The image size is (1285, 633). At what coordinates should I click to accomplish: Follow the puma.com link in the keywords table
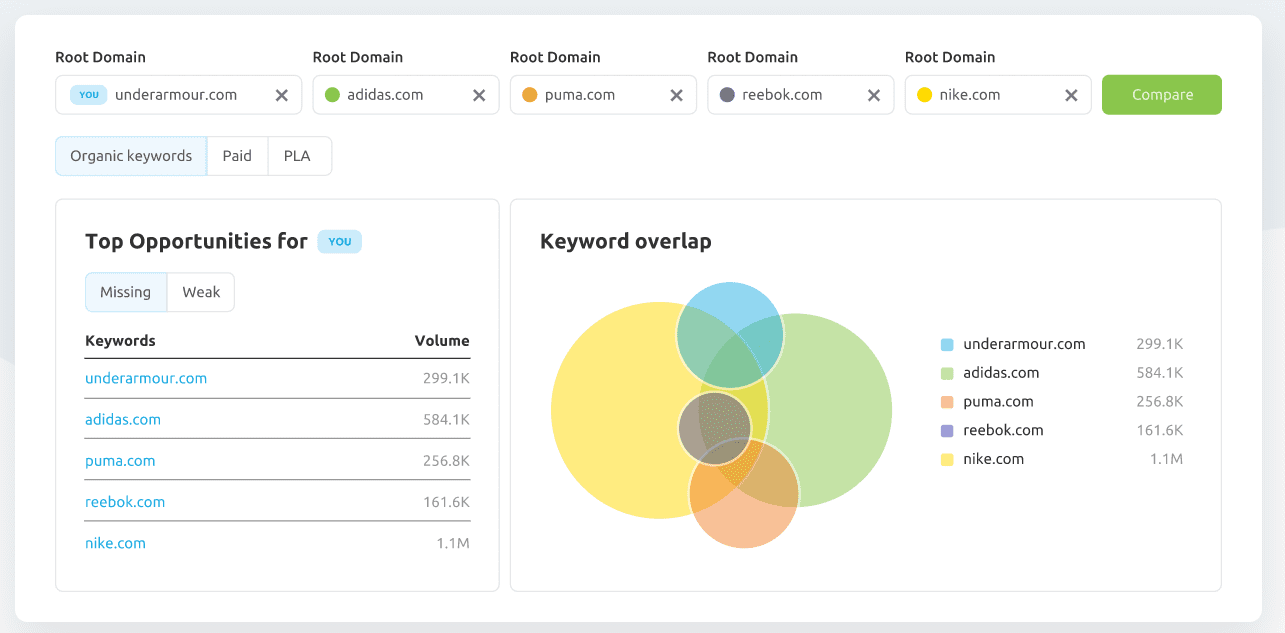[x=120, y=461]
